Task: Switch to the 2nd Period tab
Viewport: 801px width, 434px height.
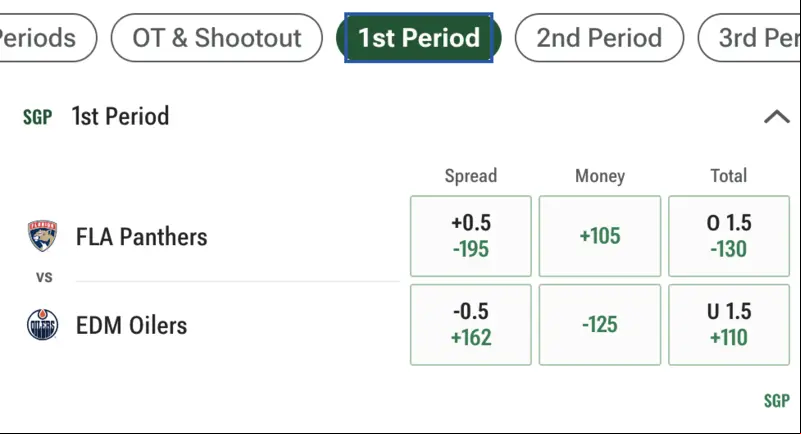Action: click(599, 38)
